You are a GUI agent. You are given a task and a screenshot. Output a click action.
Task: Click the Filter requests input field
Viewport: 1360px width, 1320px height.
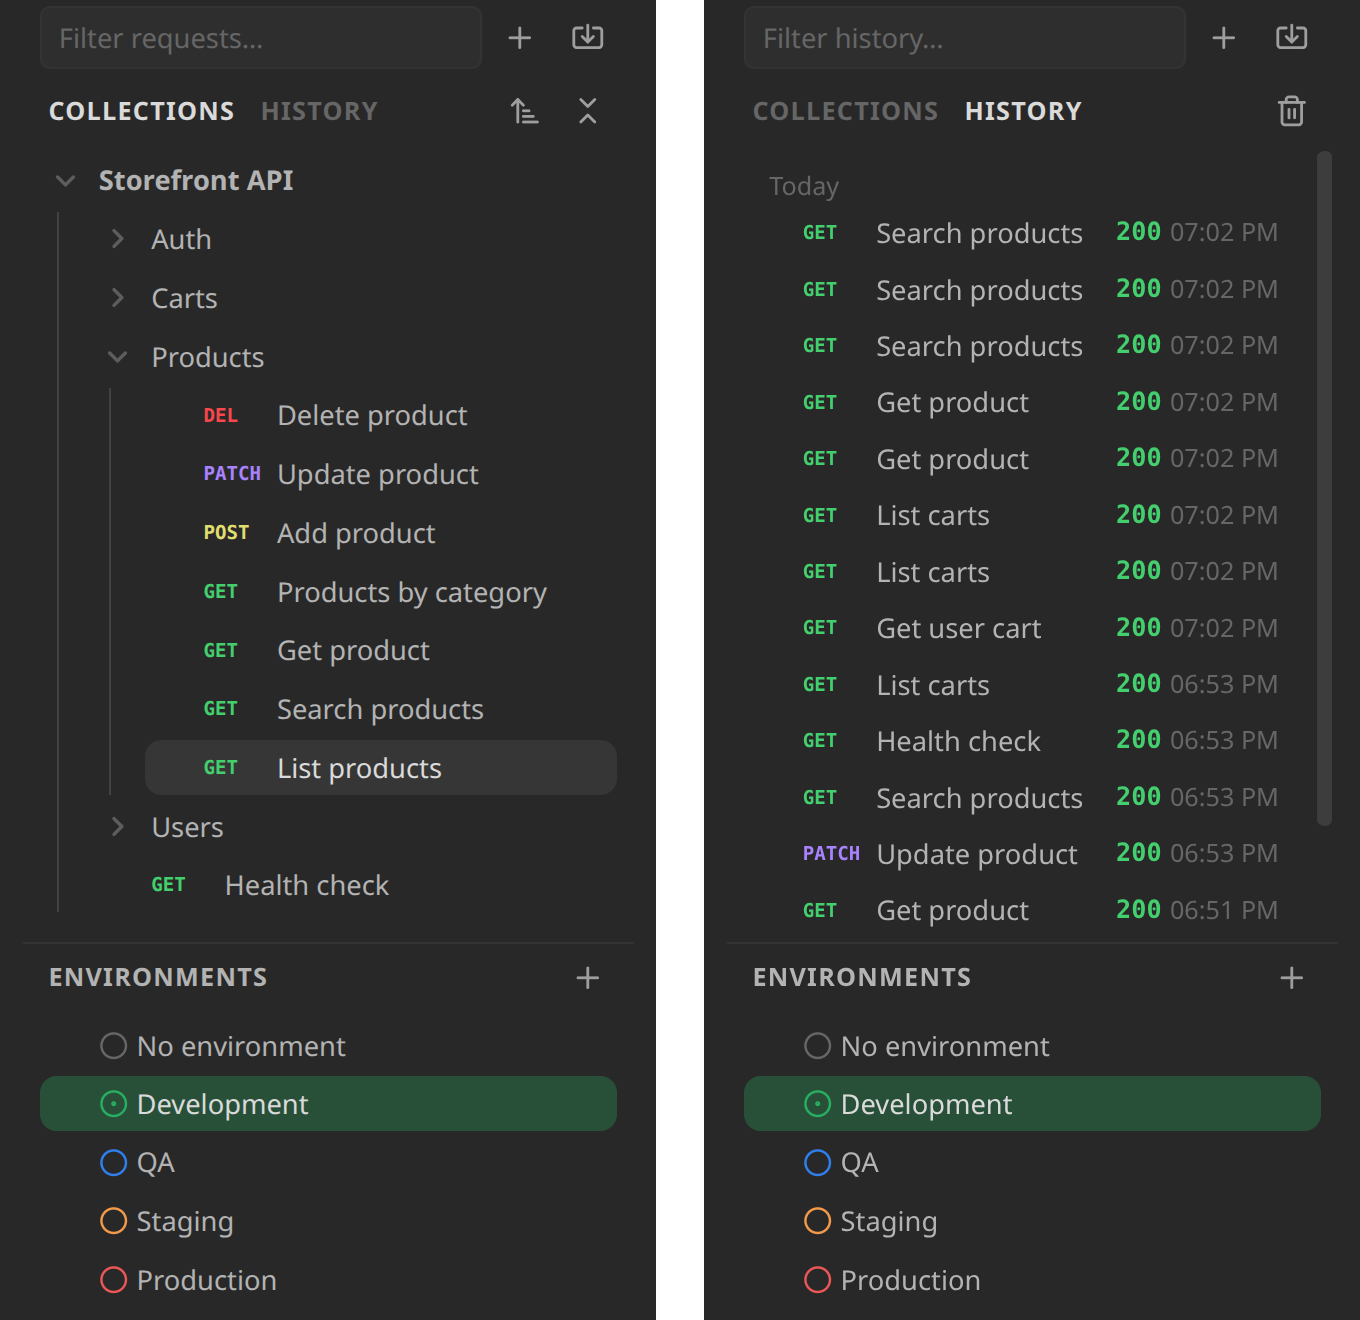tap(261, 38)
